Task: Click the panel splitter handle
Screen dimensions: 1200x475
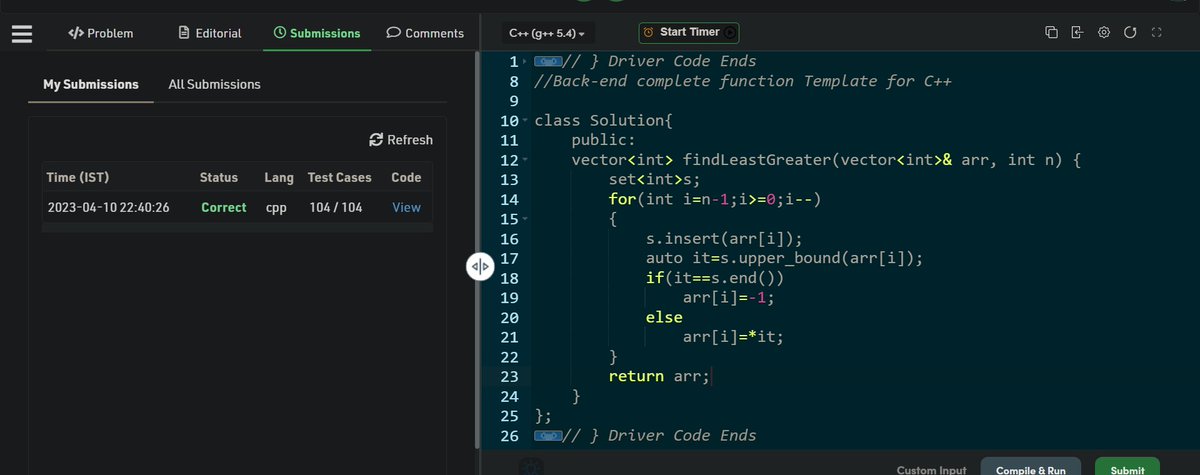Action: click(x=479, y=267)
